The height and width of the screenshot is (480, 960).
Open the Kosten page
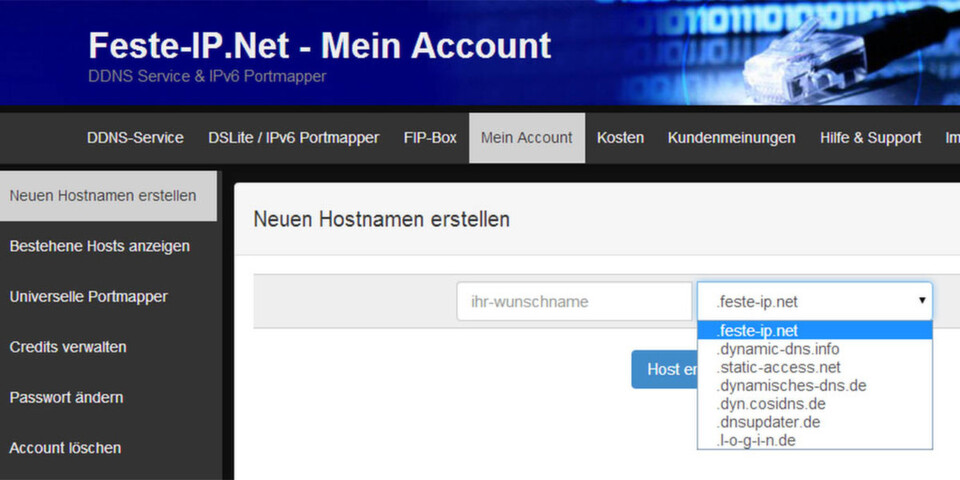tap(620, 138)
